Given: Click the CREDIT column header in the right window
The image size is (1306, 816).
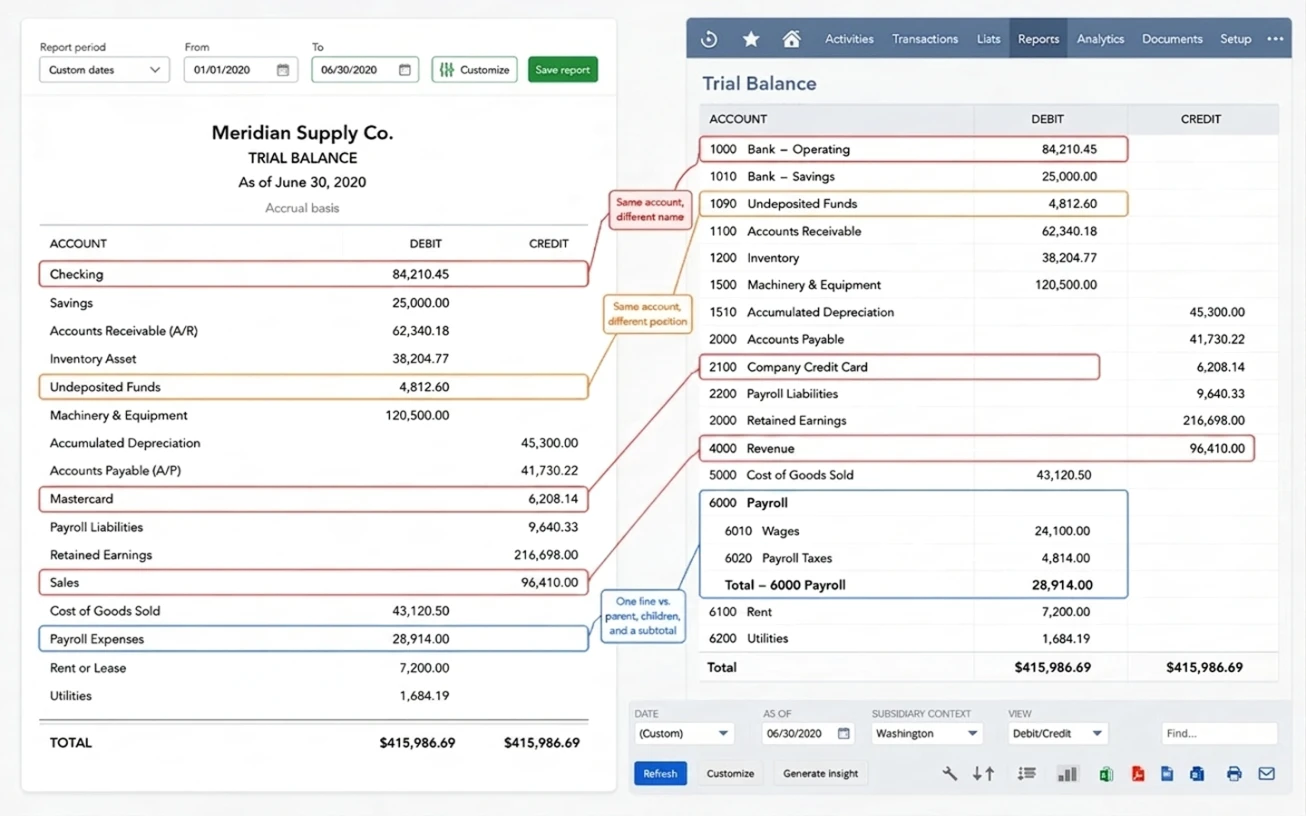Looking at the screenshot, I should click(x=1201, y=119).
